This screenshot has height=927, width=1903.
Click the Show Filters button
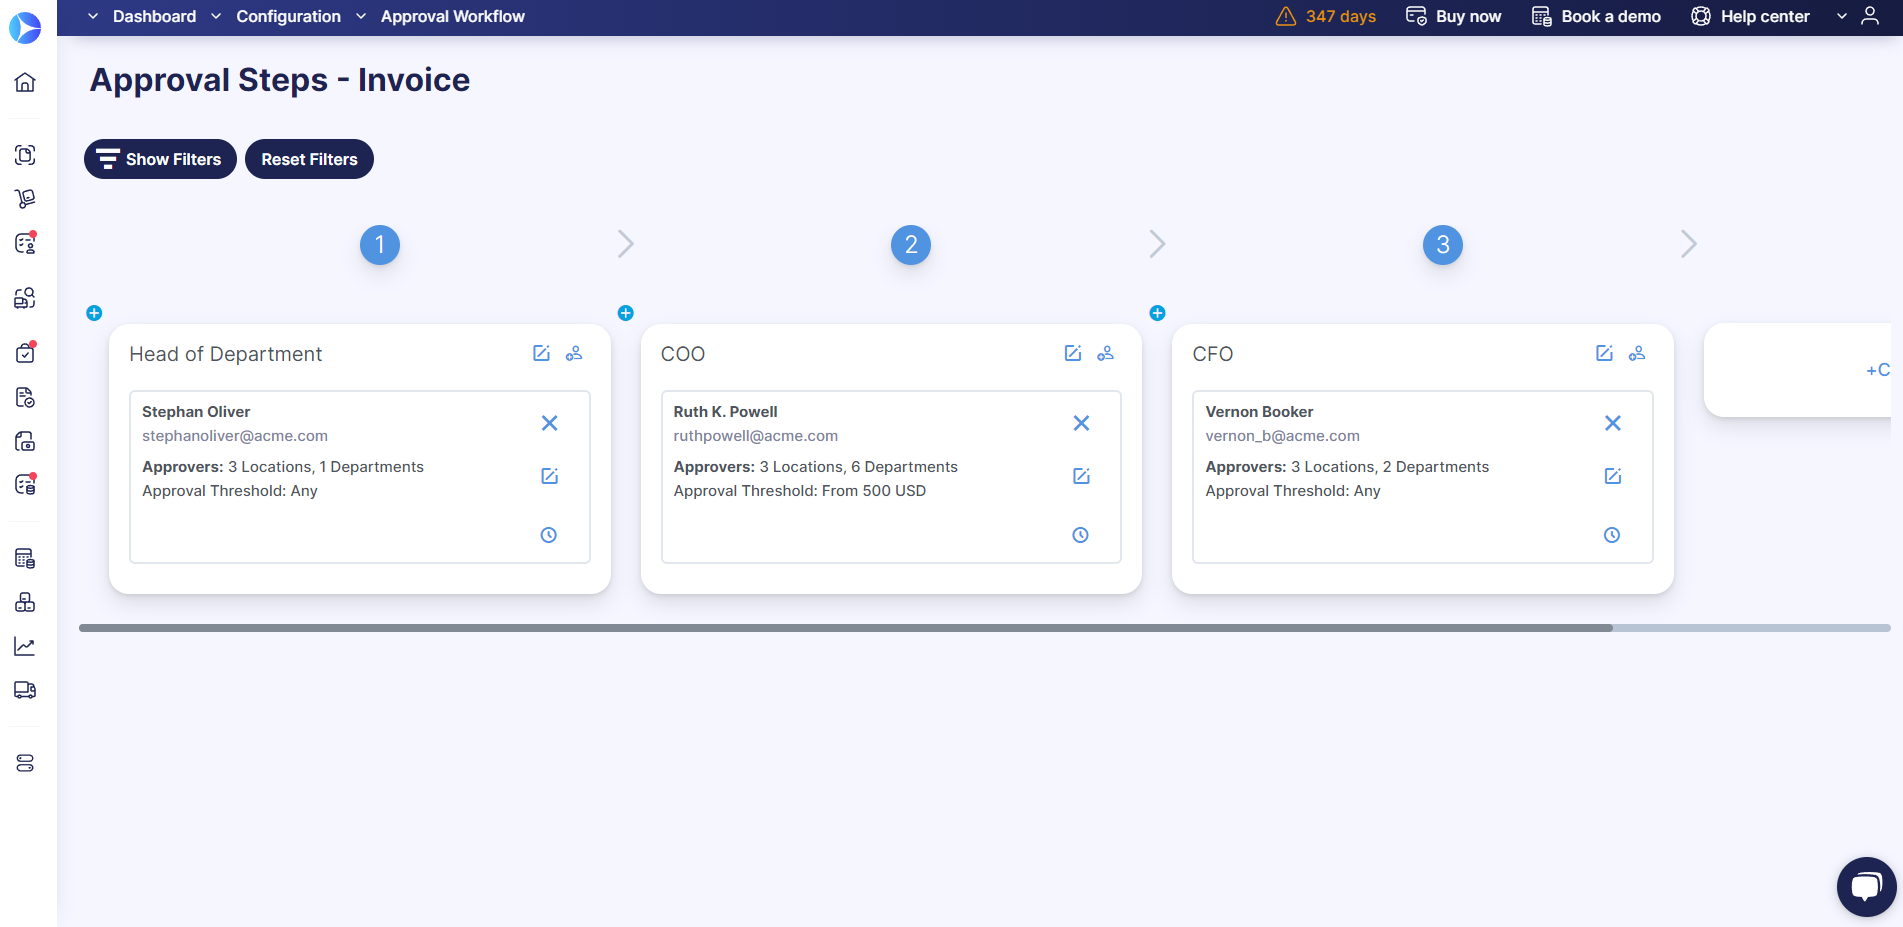[x=159, y=159]
